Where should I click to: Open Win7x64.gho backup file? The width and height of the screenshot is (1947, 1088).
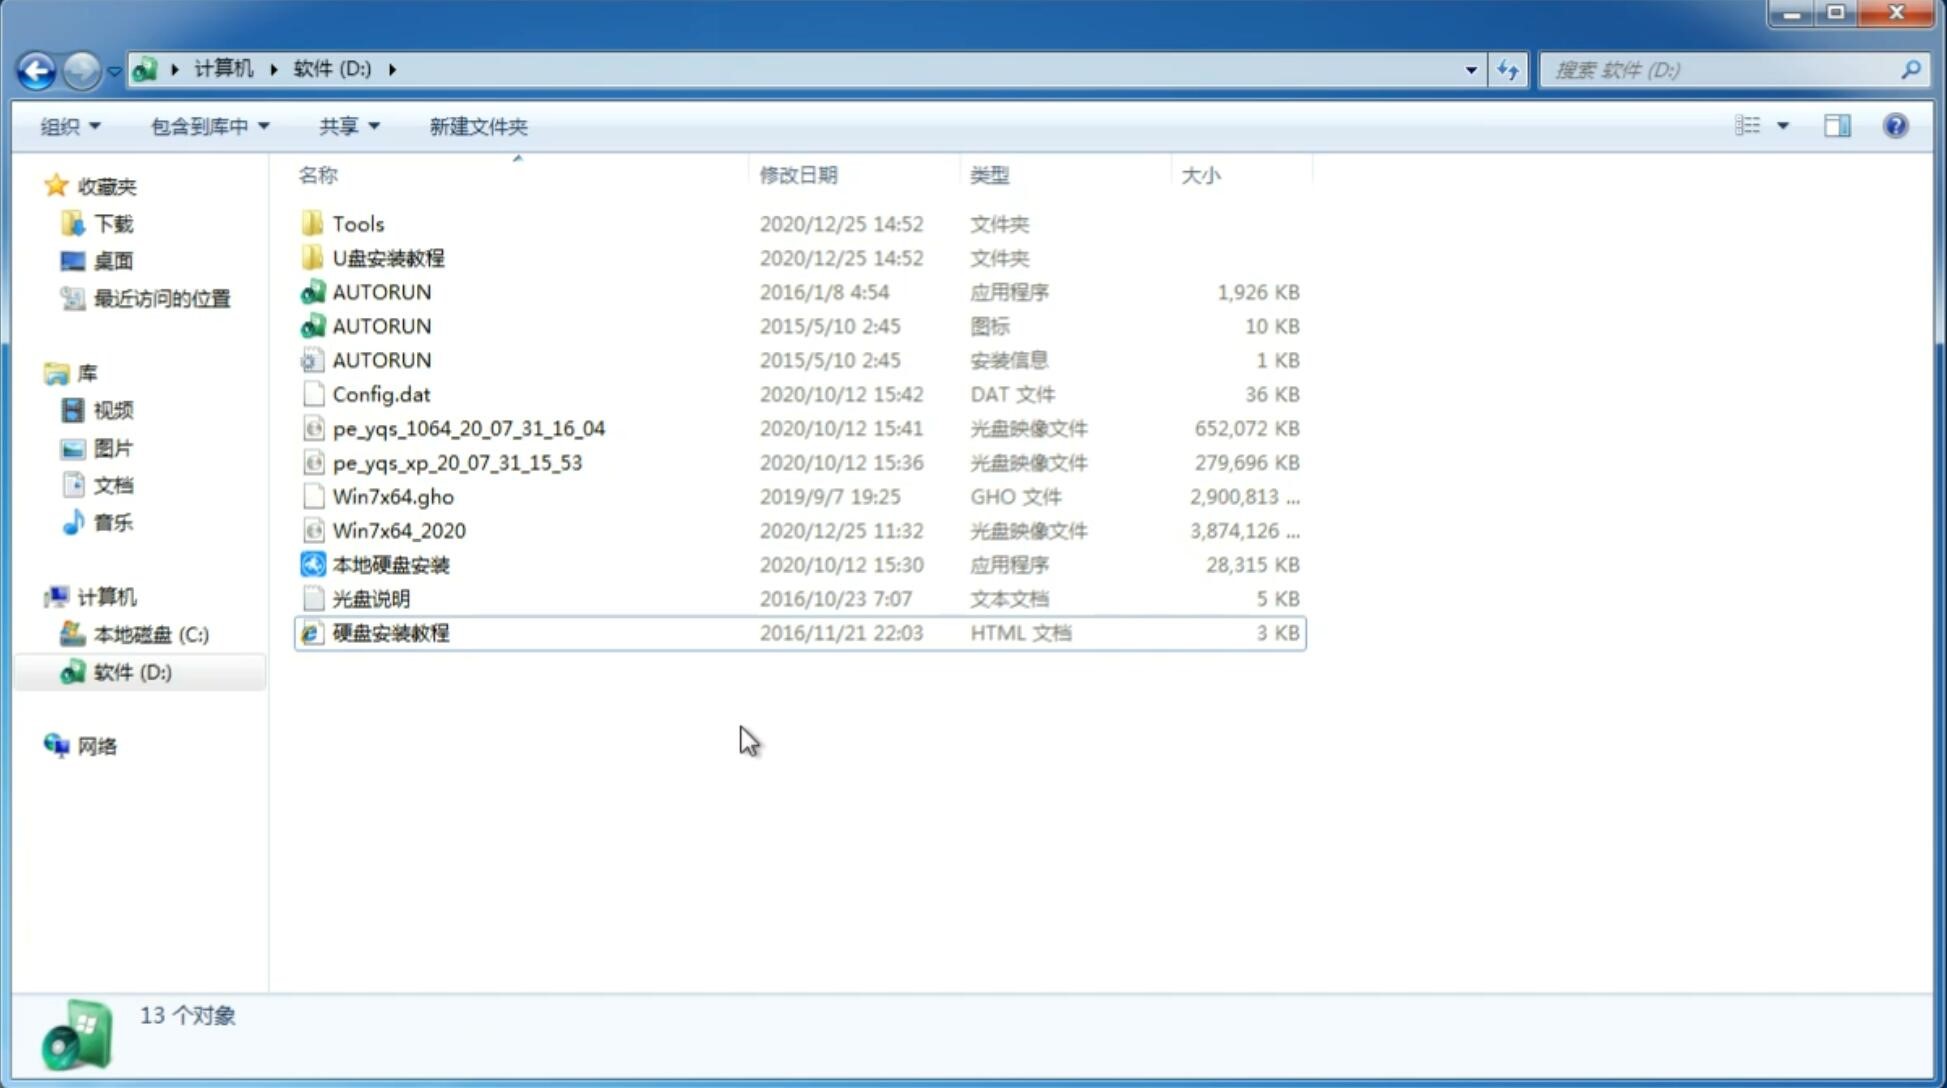coord(392,496)
